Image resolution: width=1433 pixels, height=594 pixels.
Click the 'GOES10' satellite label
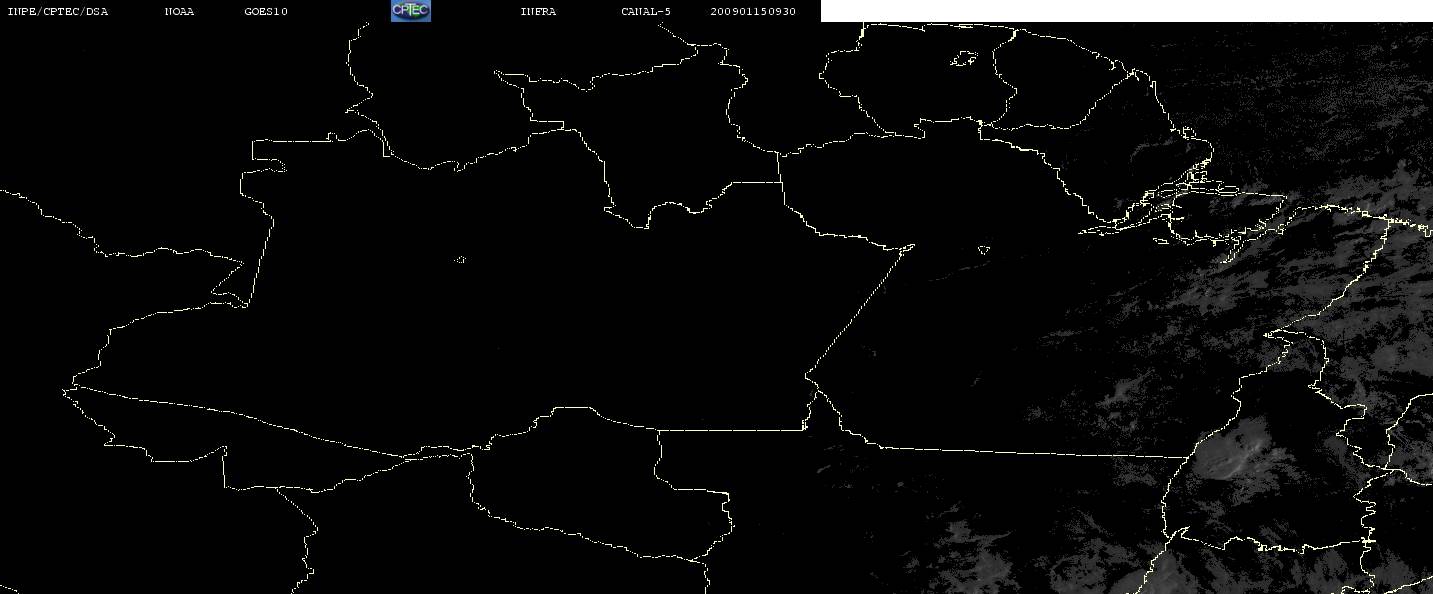(x=266, y=12)
